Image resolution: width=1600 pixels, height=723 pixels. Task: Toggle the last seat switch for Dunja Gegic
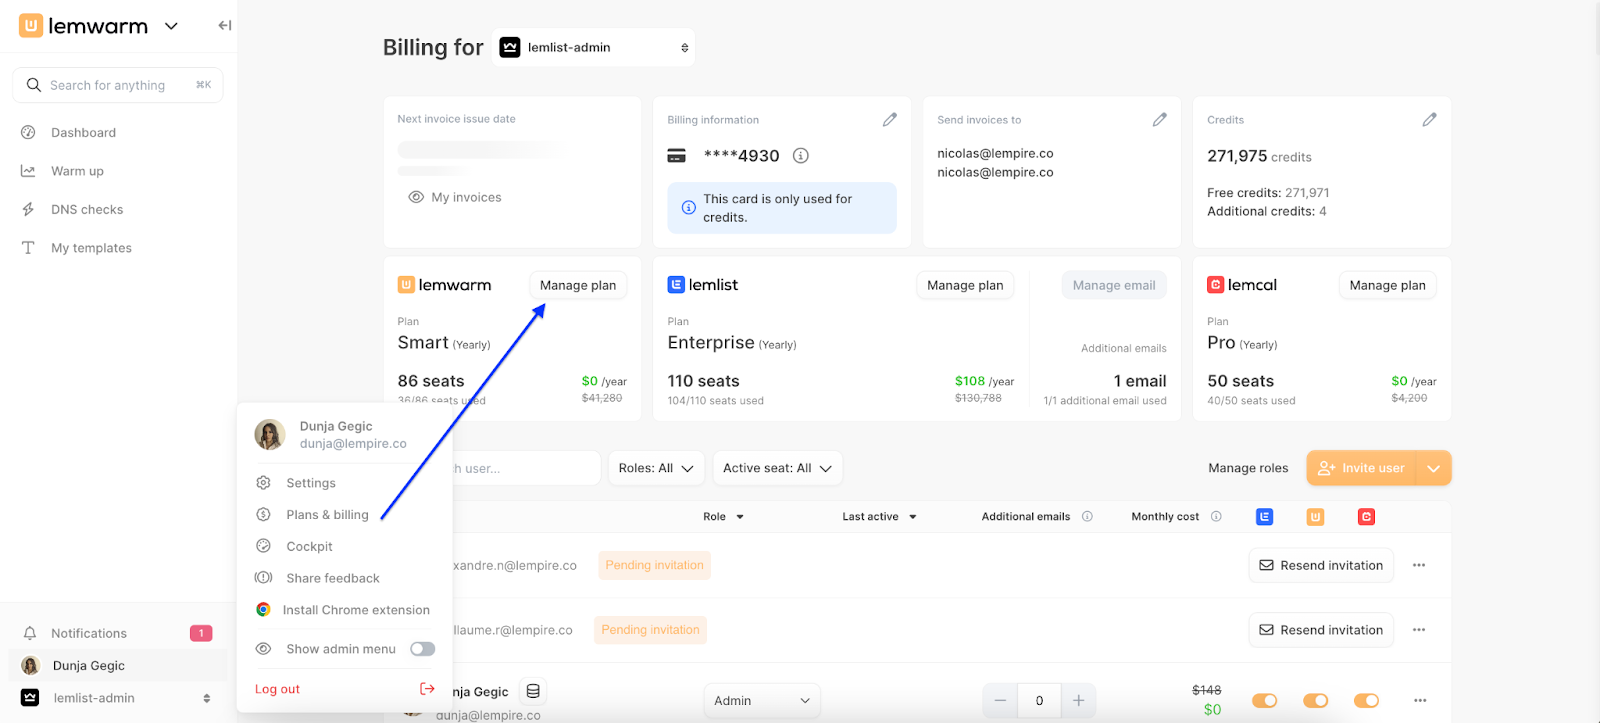coord(1366,701)
